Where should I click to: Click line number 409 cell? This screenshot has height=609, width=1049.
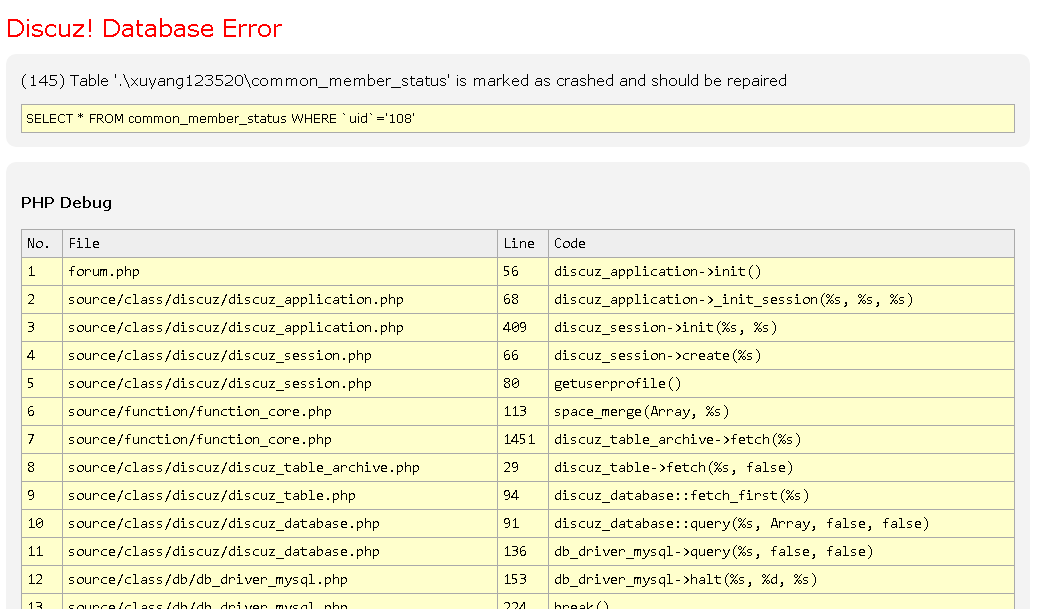point(522,328)
